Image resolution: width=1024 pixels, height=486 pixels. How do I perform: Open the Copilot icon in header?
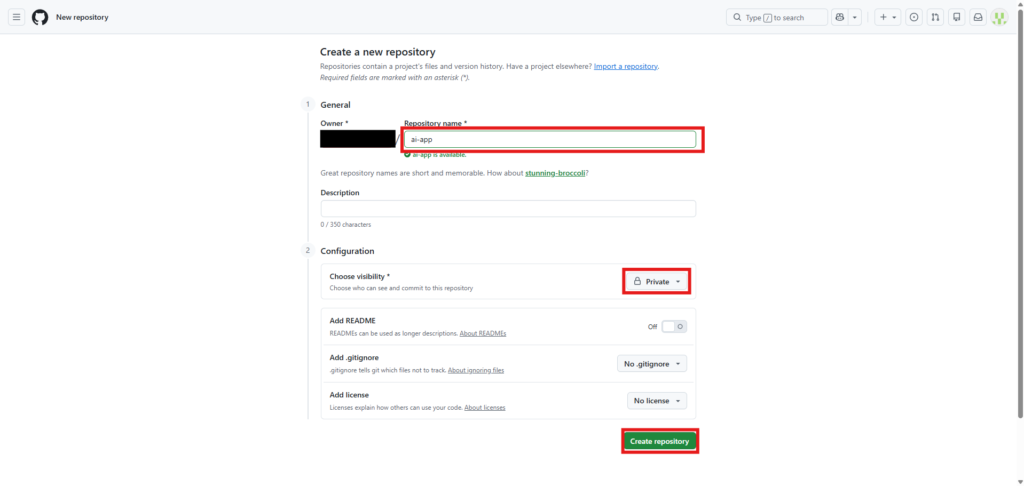(x=840, y=18)
